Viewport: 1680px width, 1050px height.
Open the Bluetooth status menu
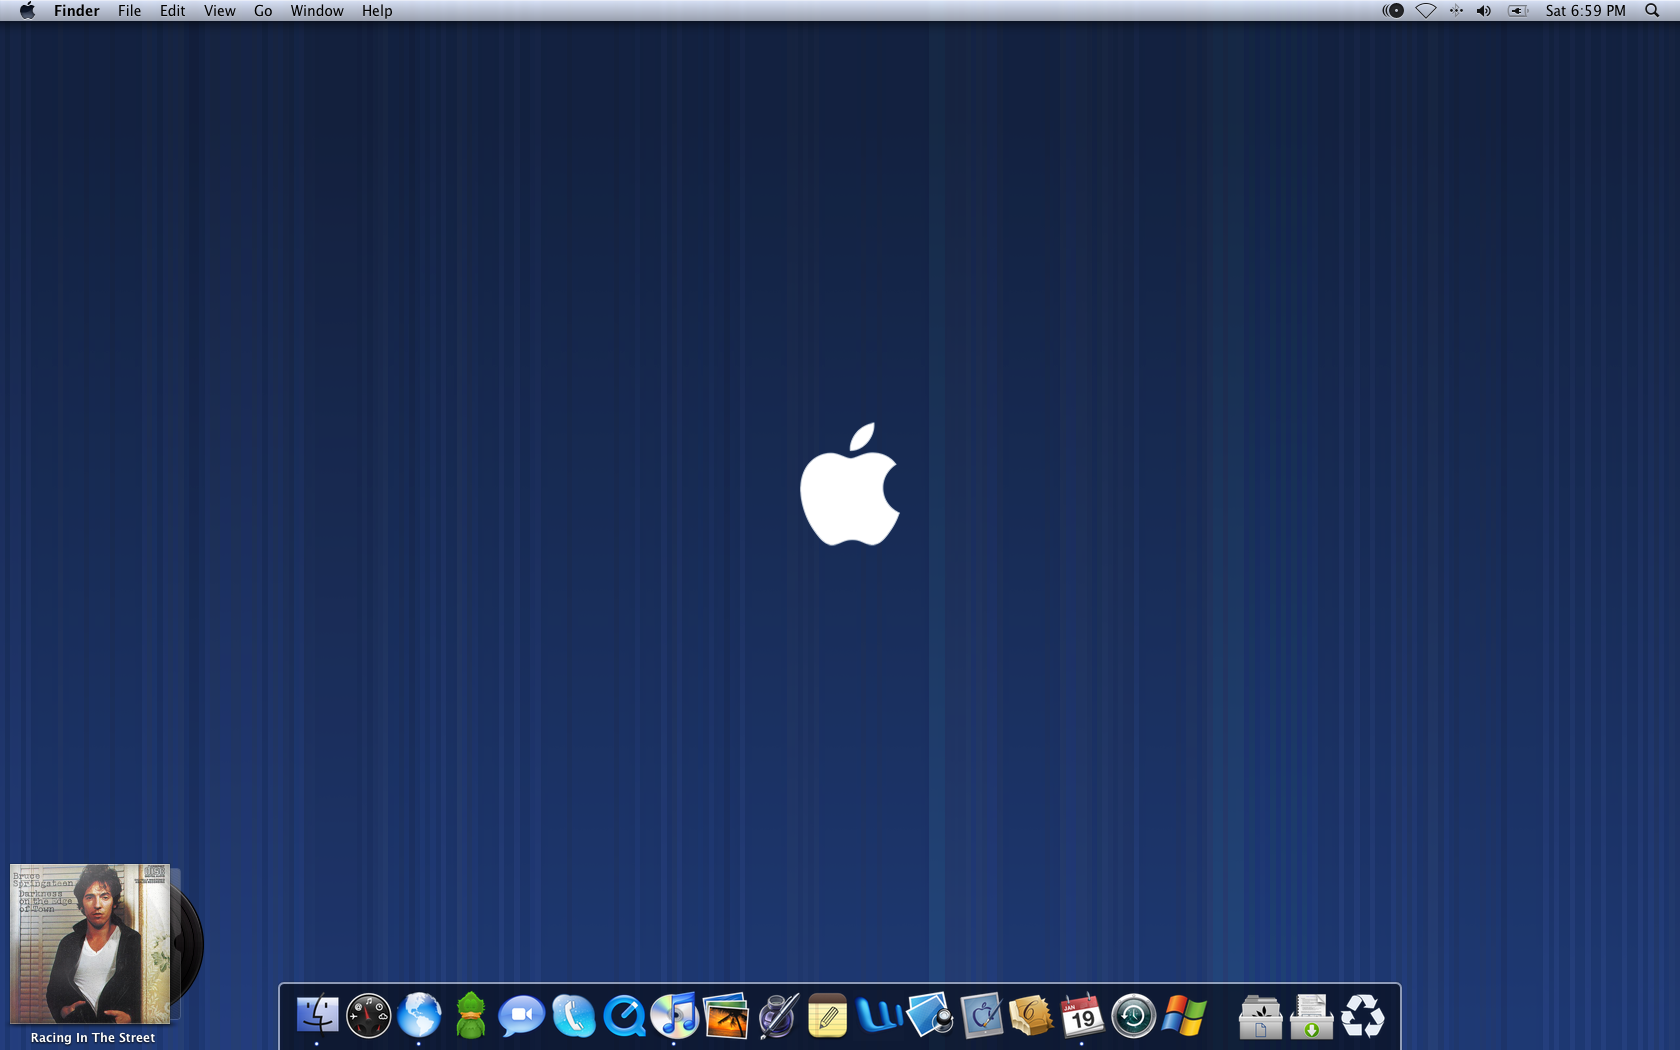1456,10
